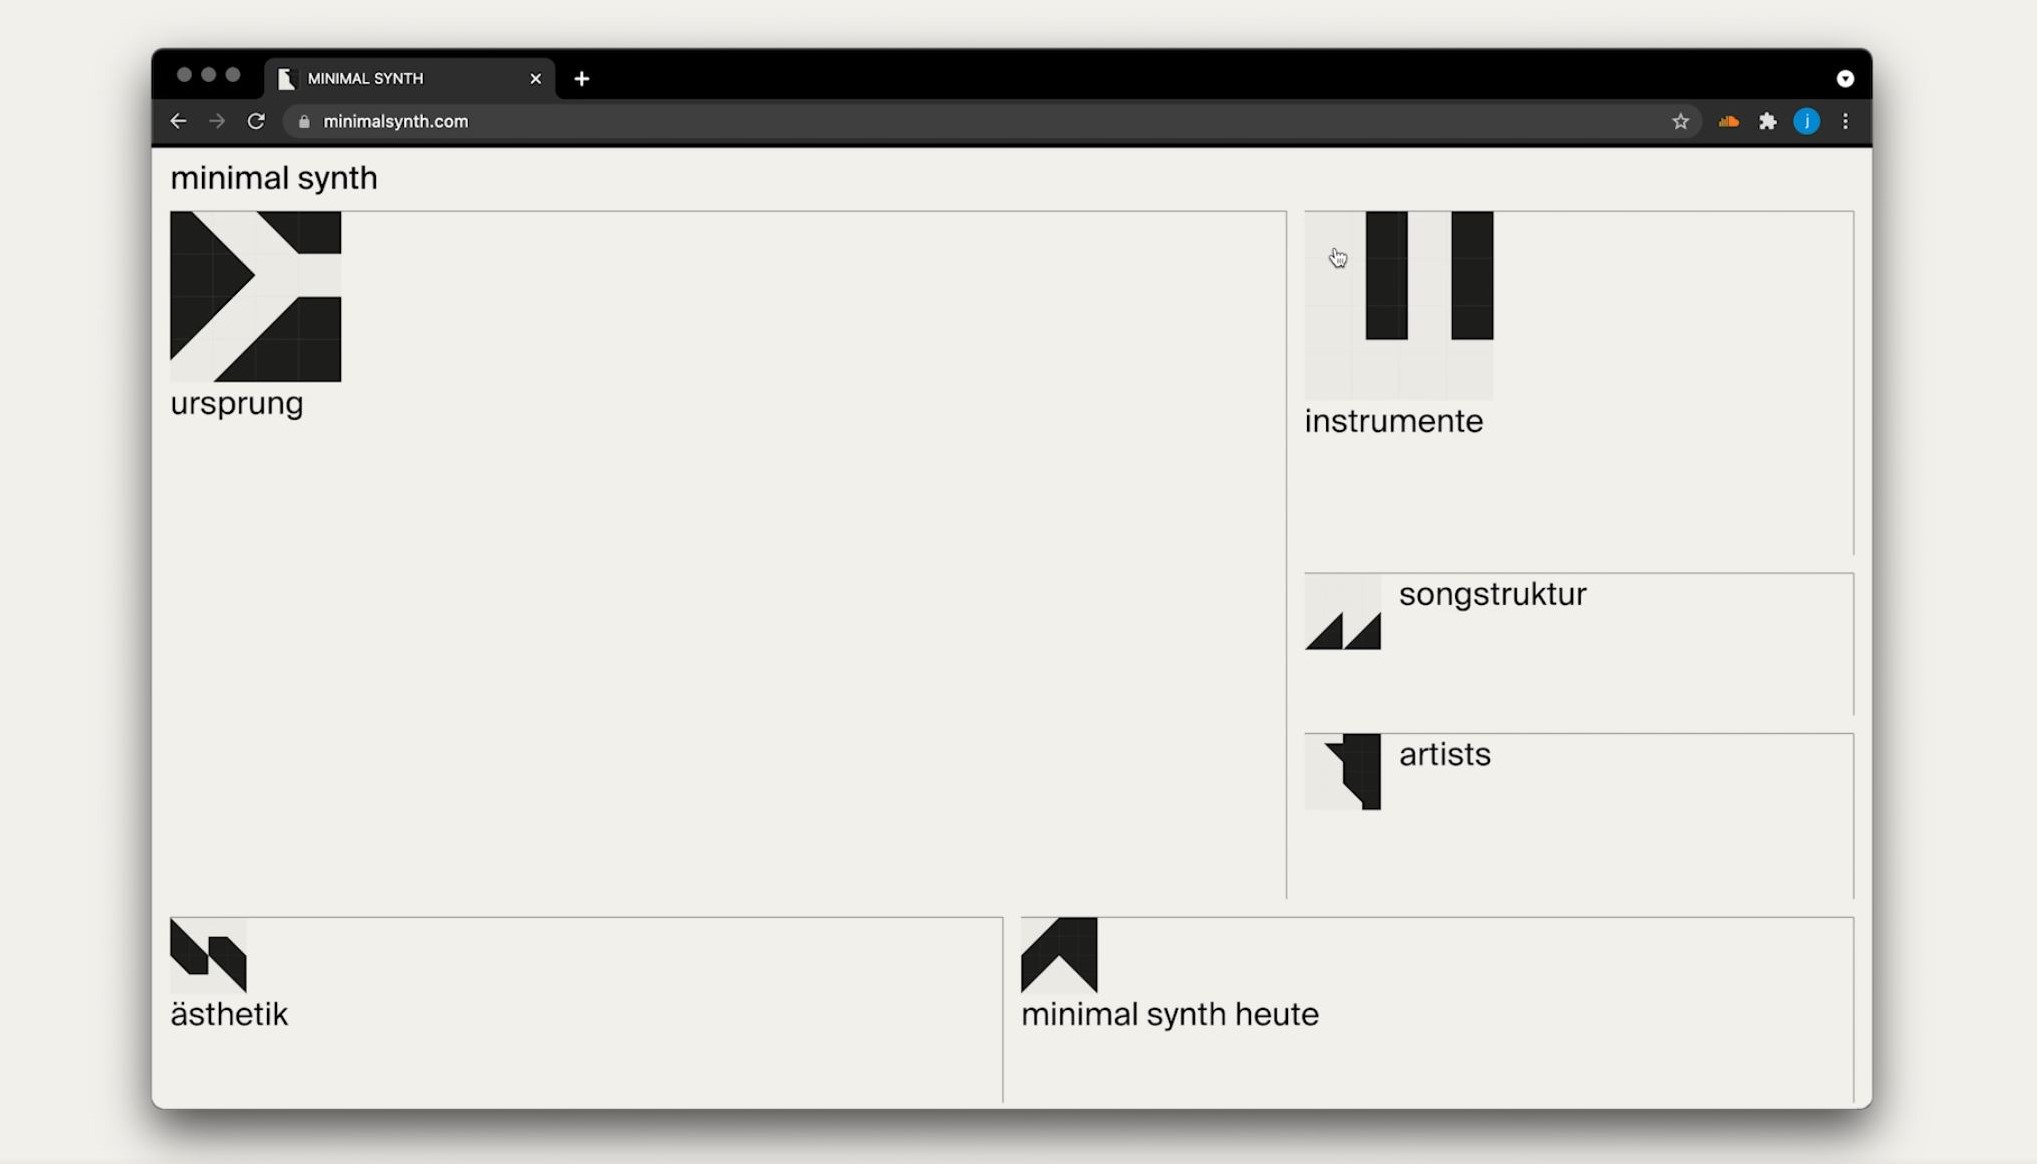Screen dimensions: 2037x1164
Task: Click the ursprung arrow graphic icon
Action: pos(255,296)
